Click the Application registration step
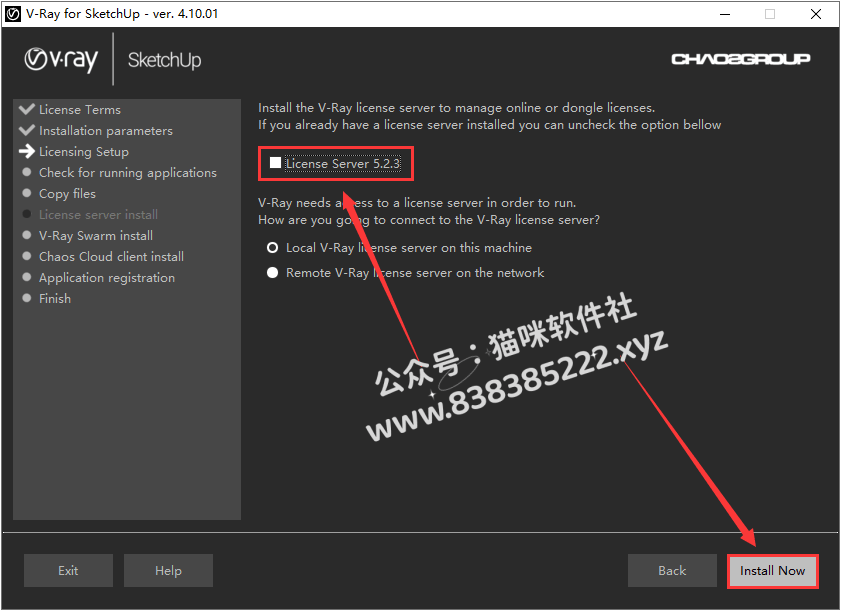Viewport: 842px width, 613px height. click(107, 278)
